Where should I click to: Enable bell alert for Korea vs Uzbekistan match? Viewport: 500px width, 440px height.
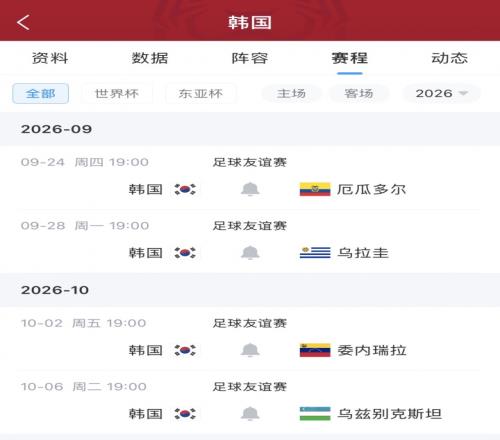click(x=250, y=414)
